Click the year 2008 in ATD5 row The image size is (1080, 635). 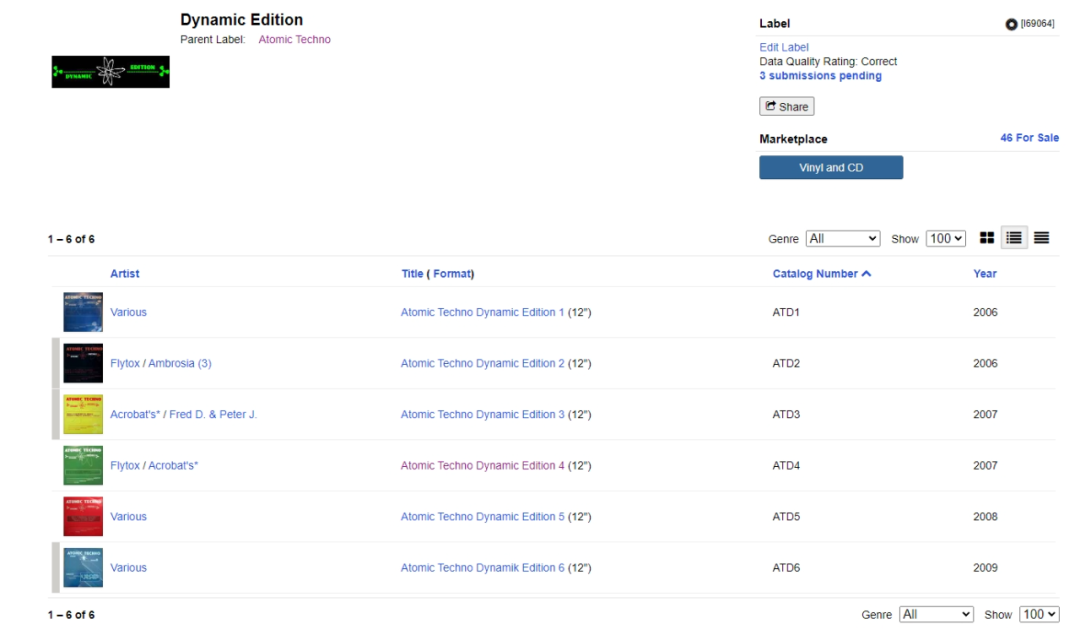coord(985,517)
